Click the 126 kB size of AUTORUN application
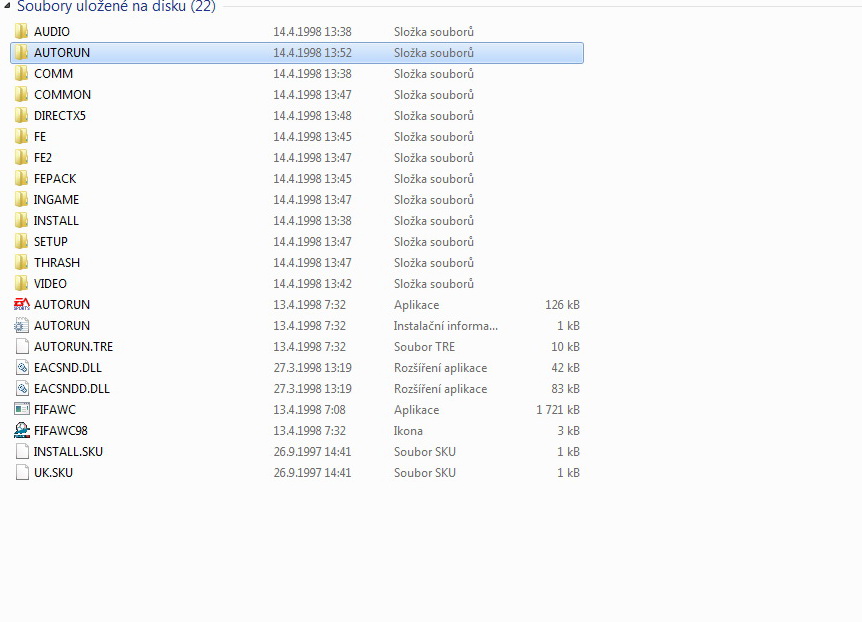The height and width of the screenshot is (622, 862). 562,305
